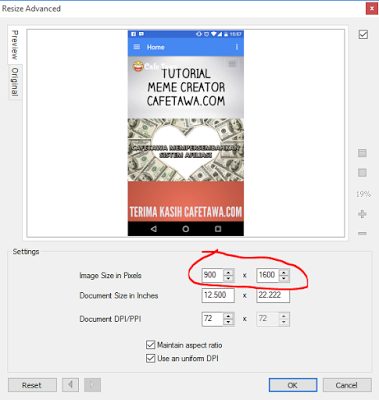Close the Resize Advanced window

(372, 8)
